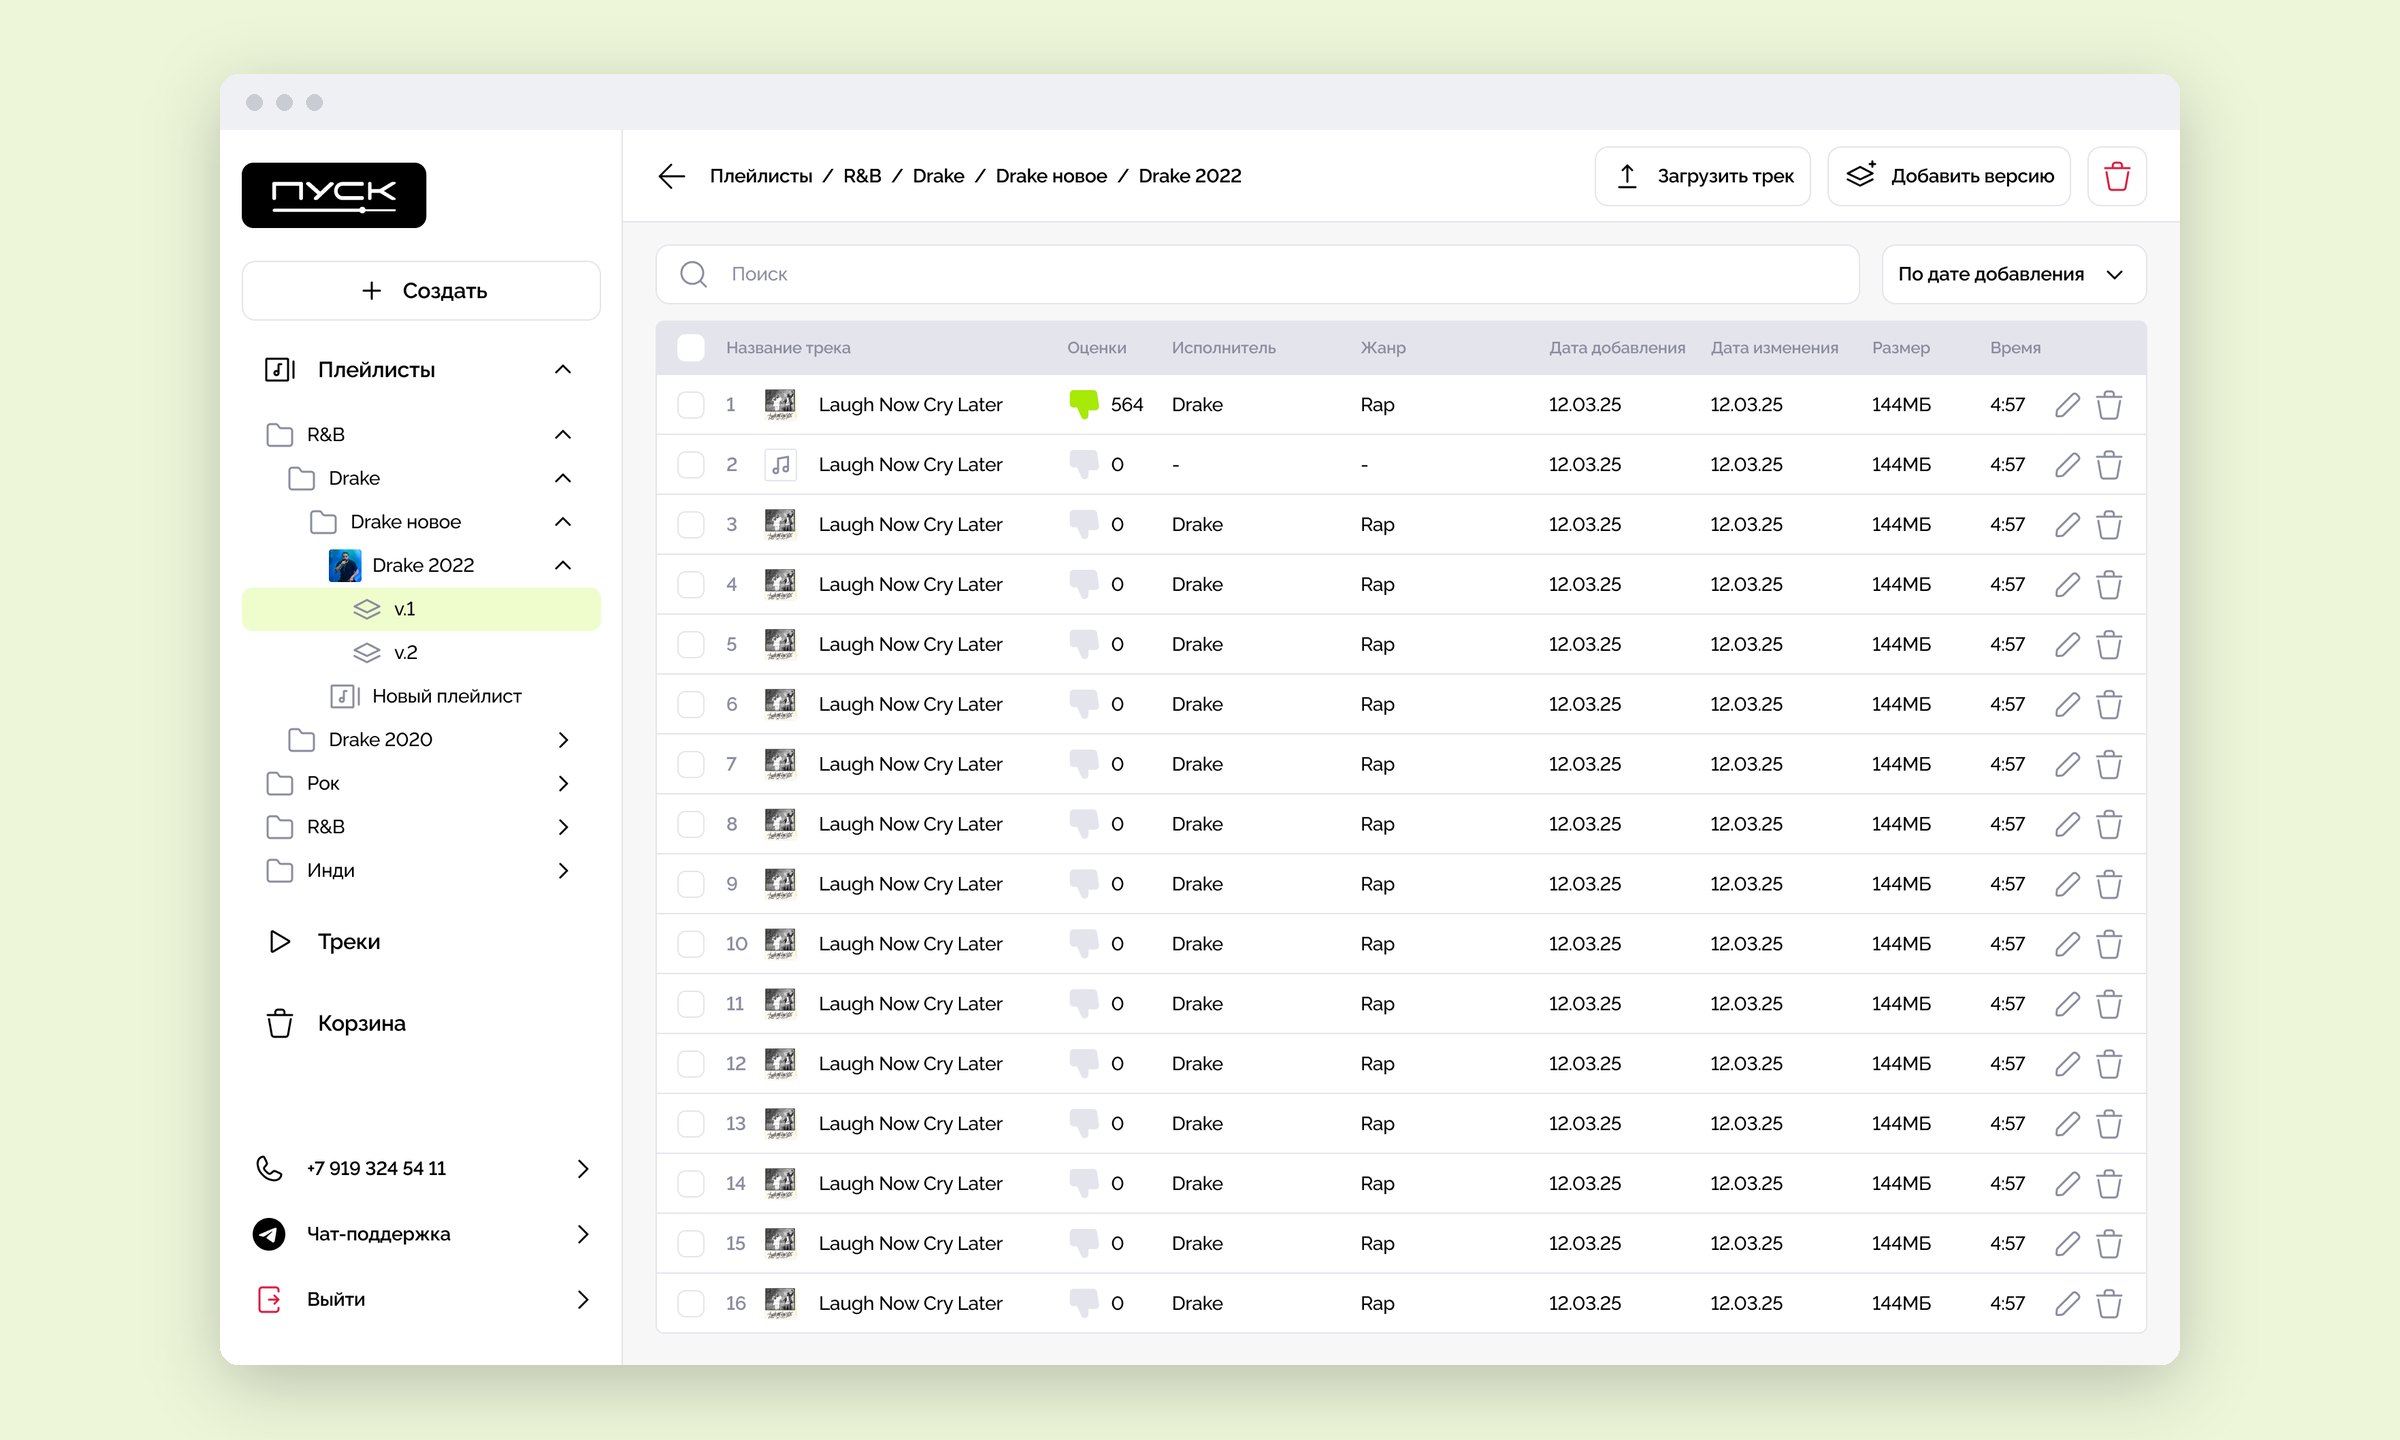
Task: Click the green dislike rating icon on track 1
Action: (x=1083, y=405)
